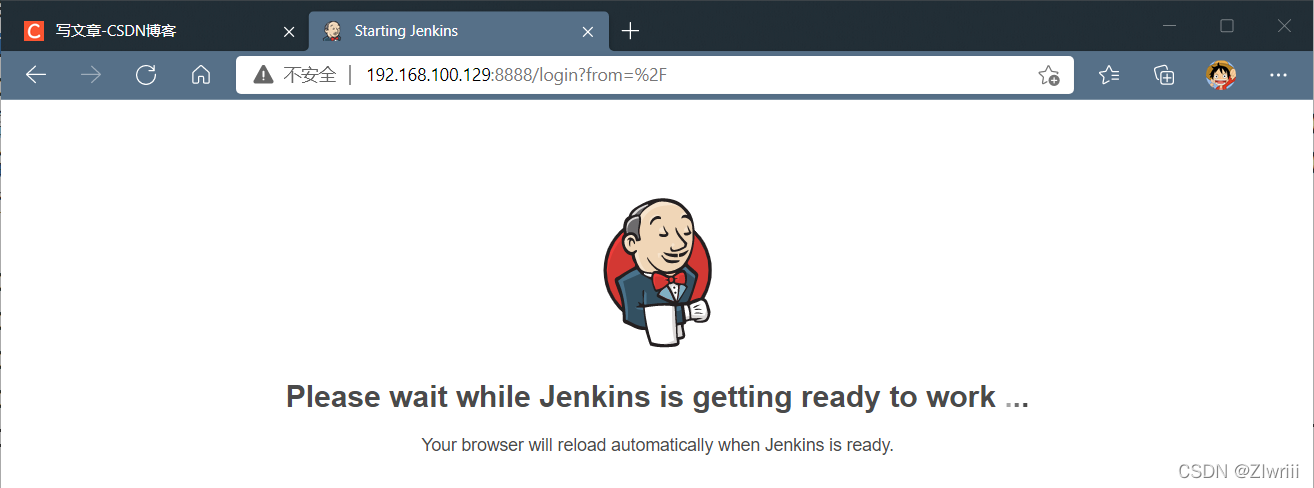Open the browser settings and more menu
Viewport: 1314px width, 488px height.
(x=1278, y=75)
